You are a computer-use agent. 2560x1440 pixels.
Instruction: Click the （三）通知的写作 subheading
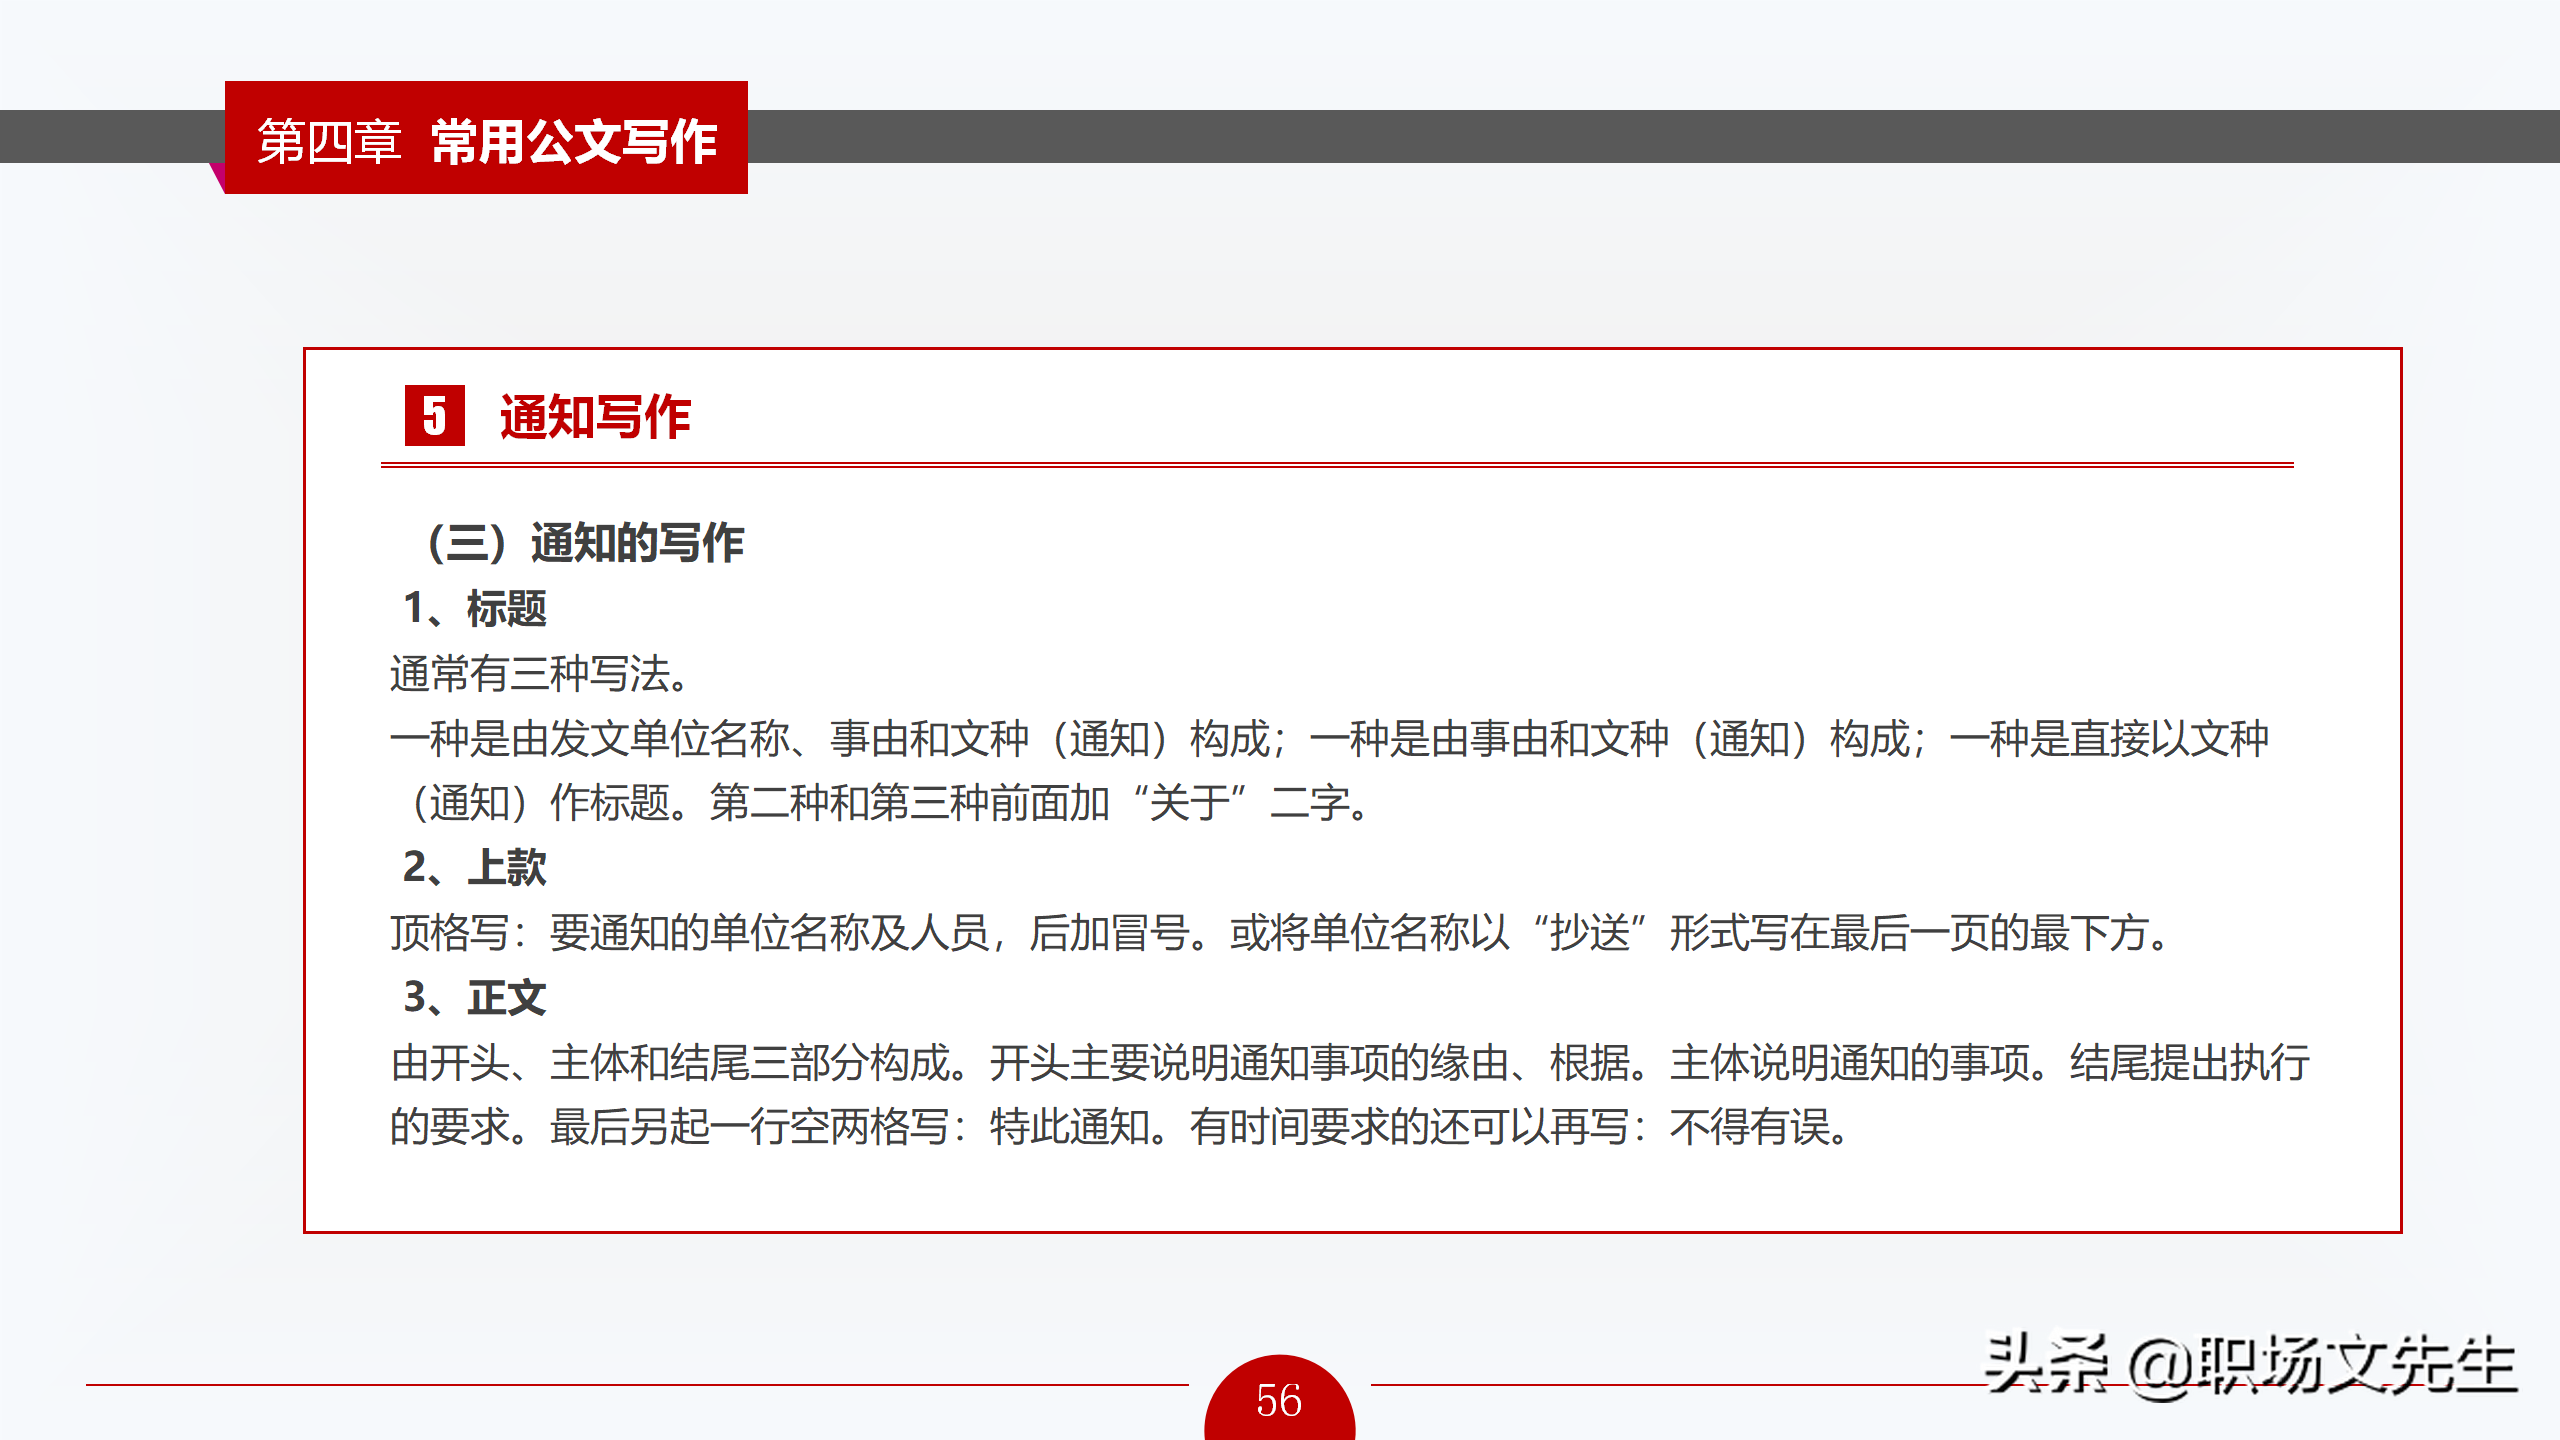pos(585,543)
